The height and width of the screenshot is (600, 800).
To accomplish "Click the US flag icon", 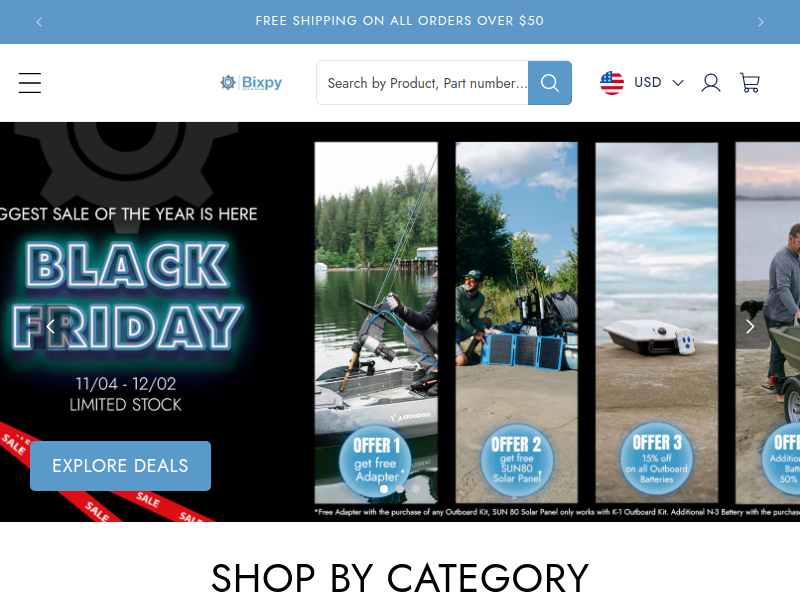I will click(612, 83).
